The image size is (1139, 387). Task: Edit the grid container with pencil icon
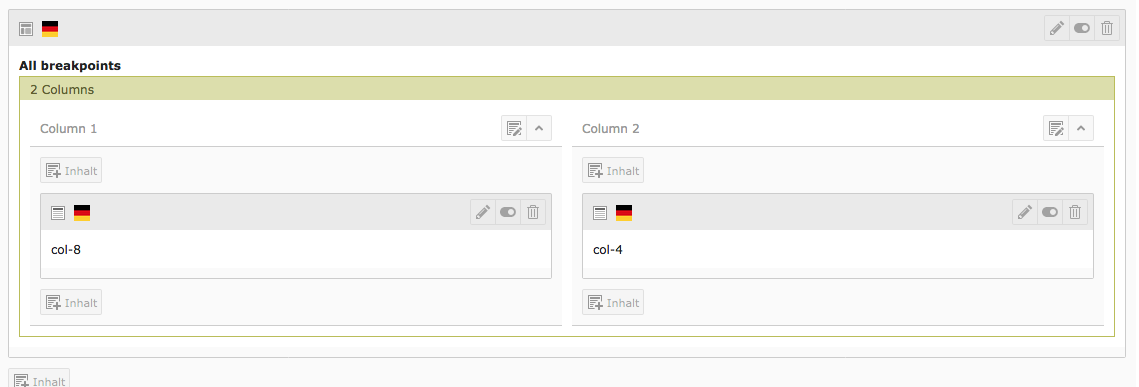click(1057, 28)
